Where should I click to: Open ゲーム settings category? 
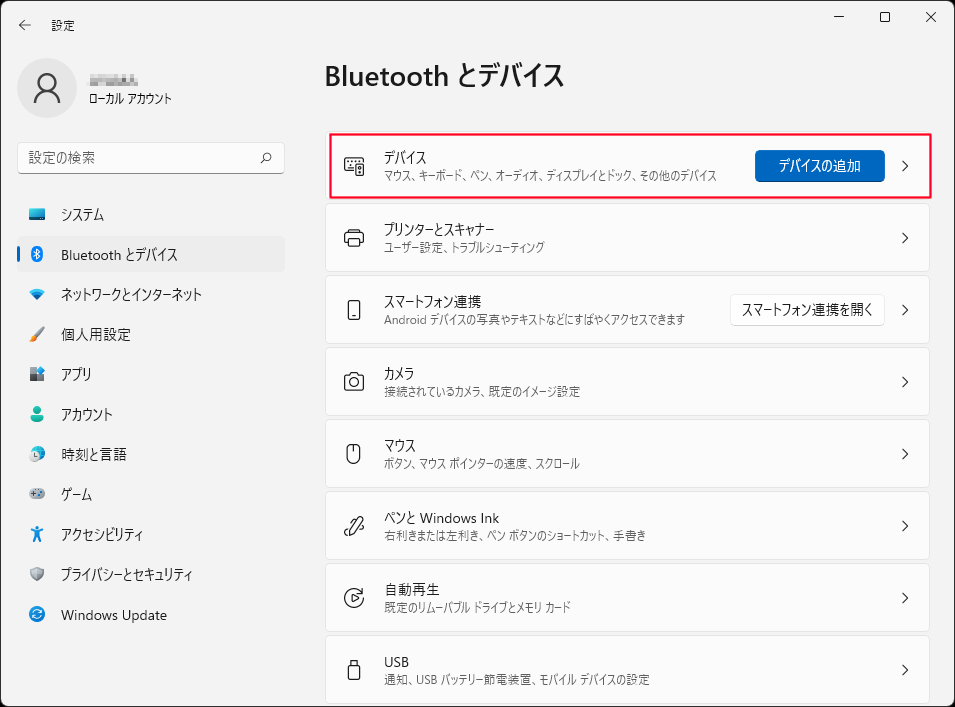(151, 494)
